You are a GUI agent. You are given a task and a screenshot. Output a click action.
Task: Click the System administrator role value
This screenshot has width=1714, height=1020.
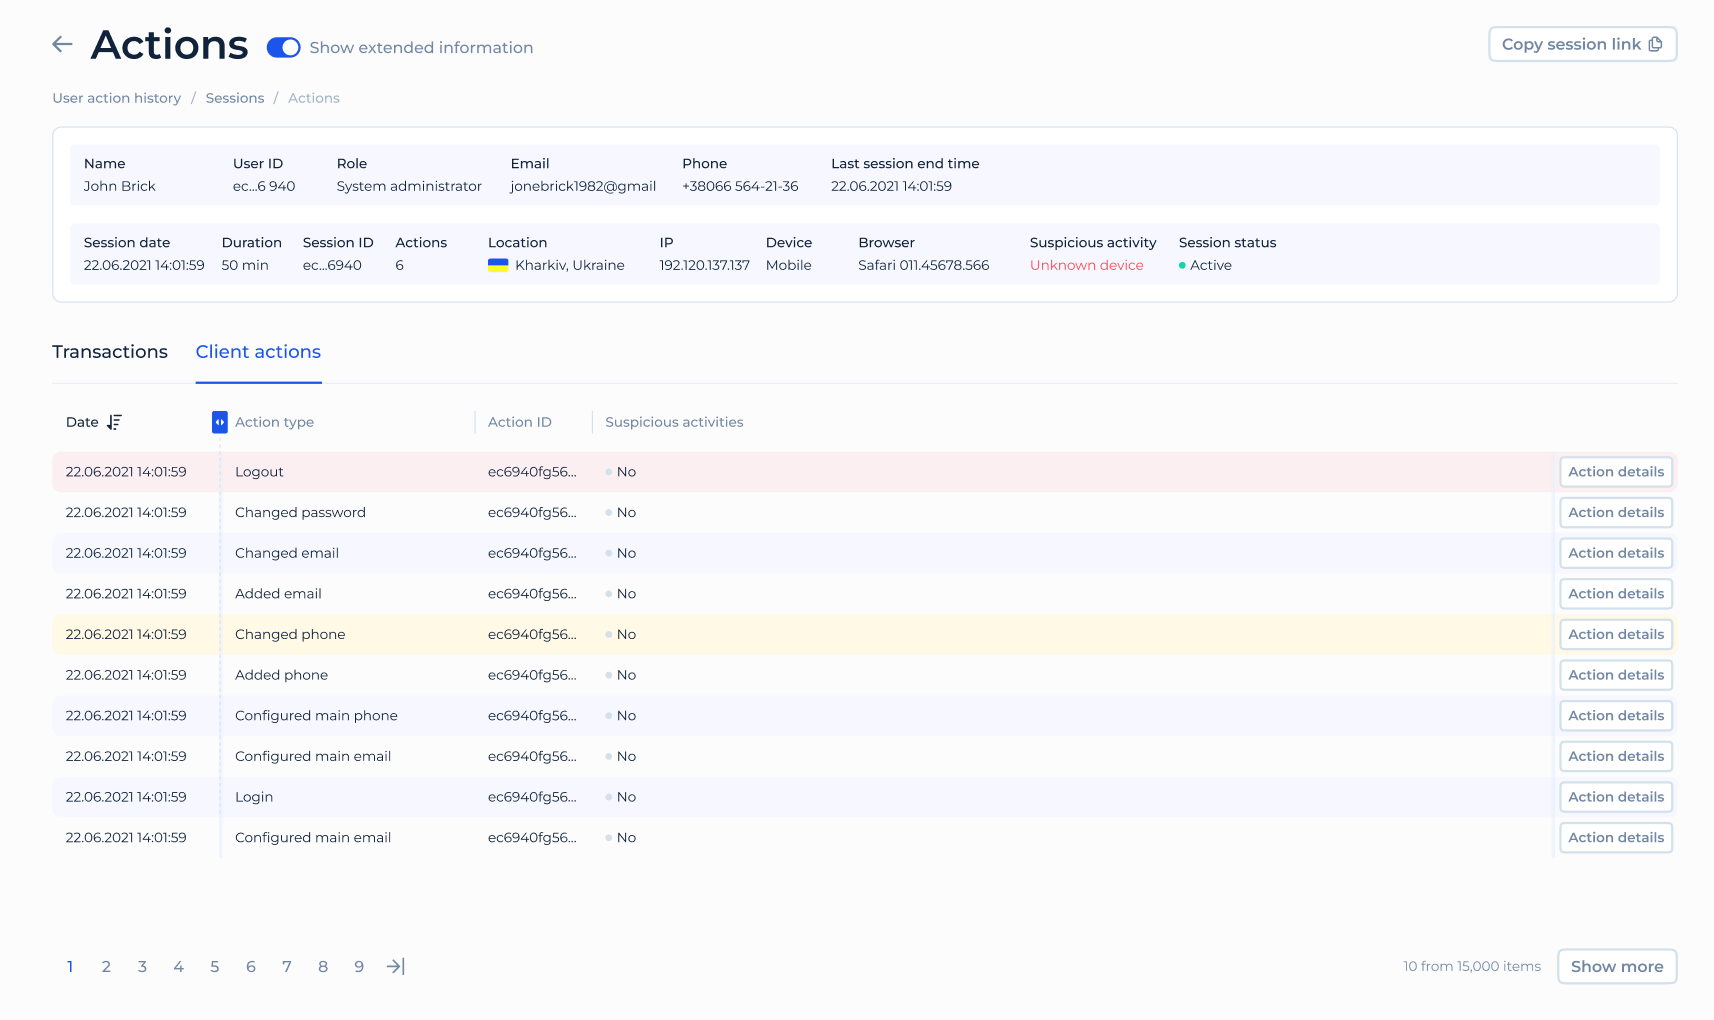409,186
